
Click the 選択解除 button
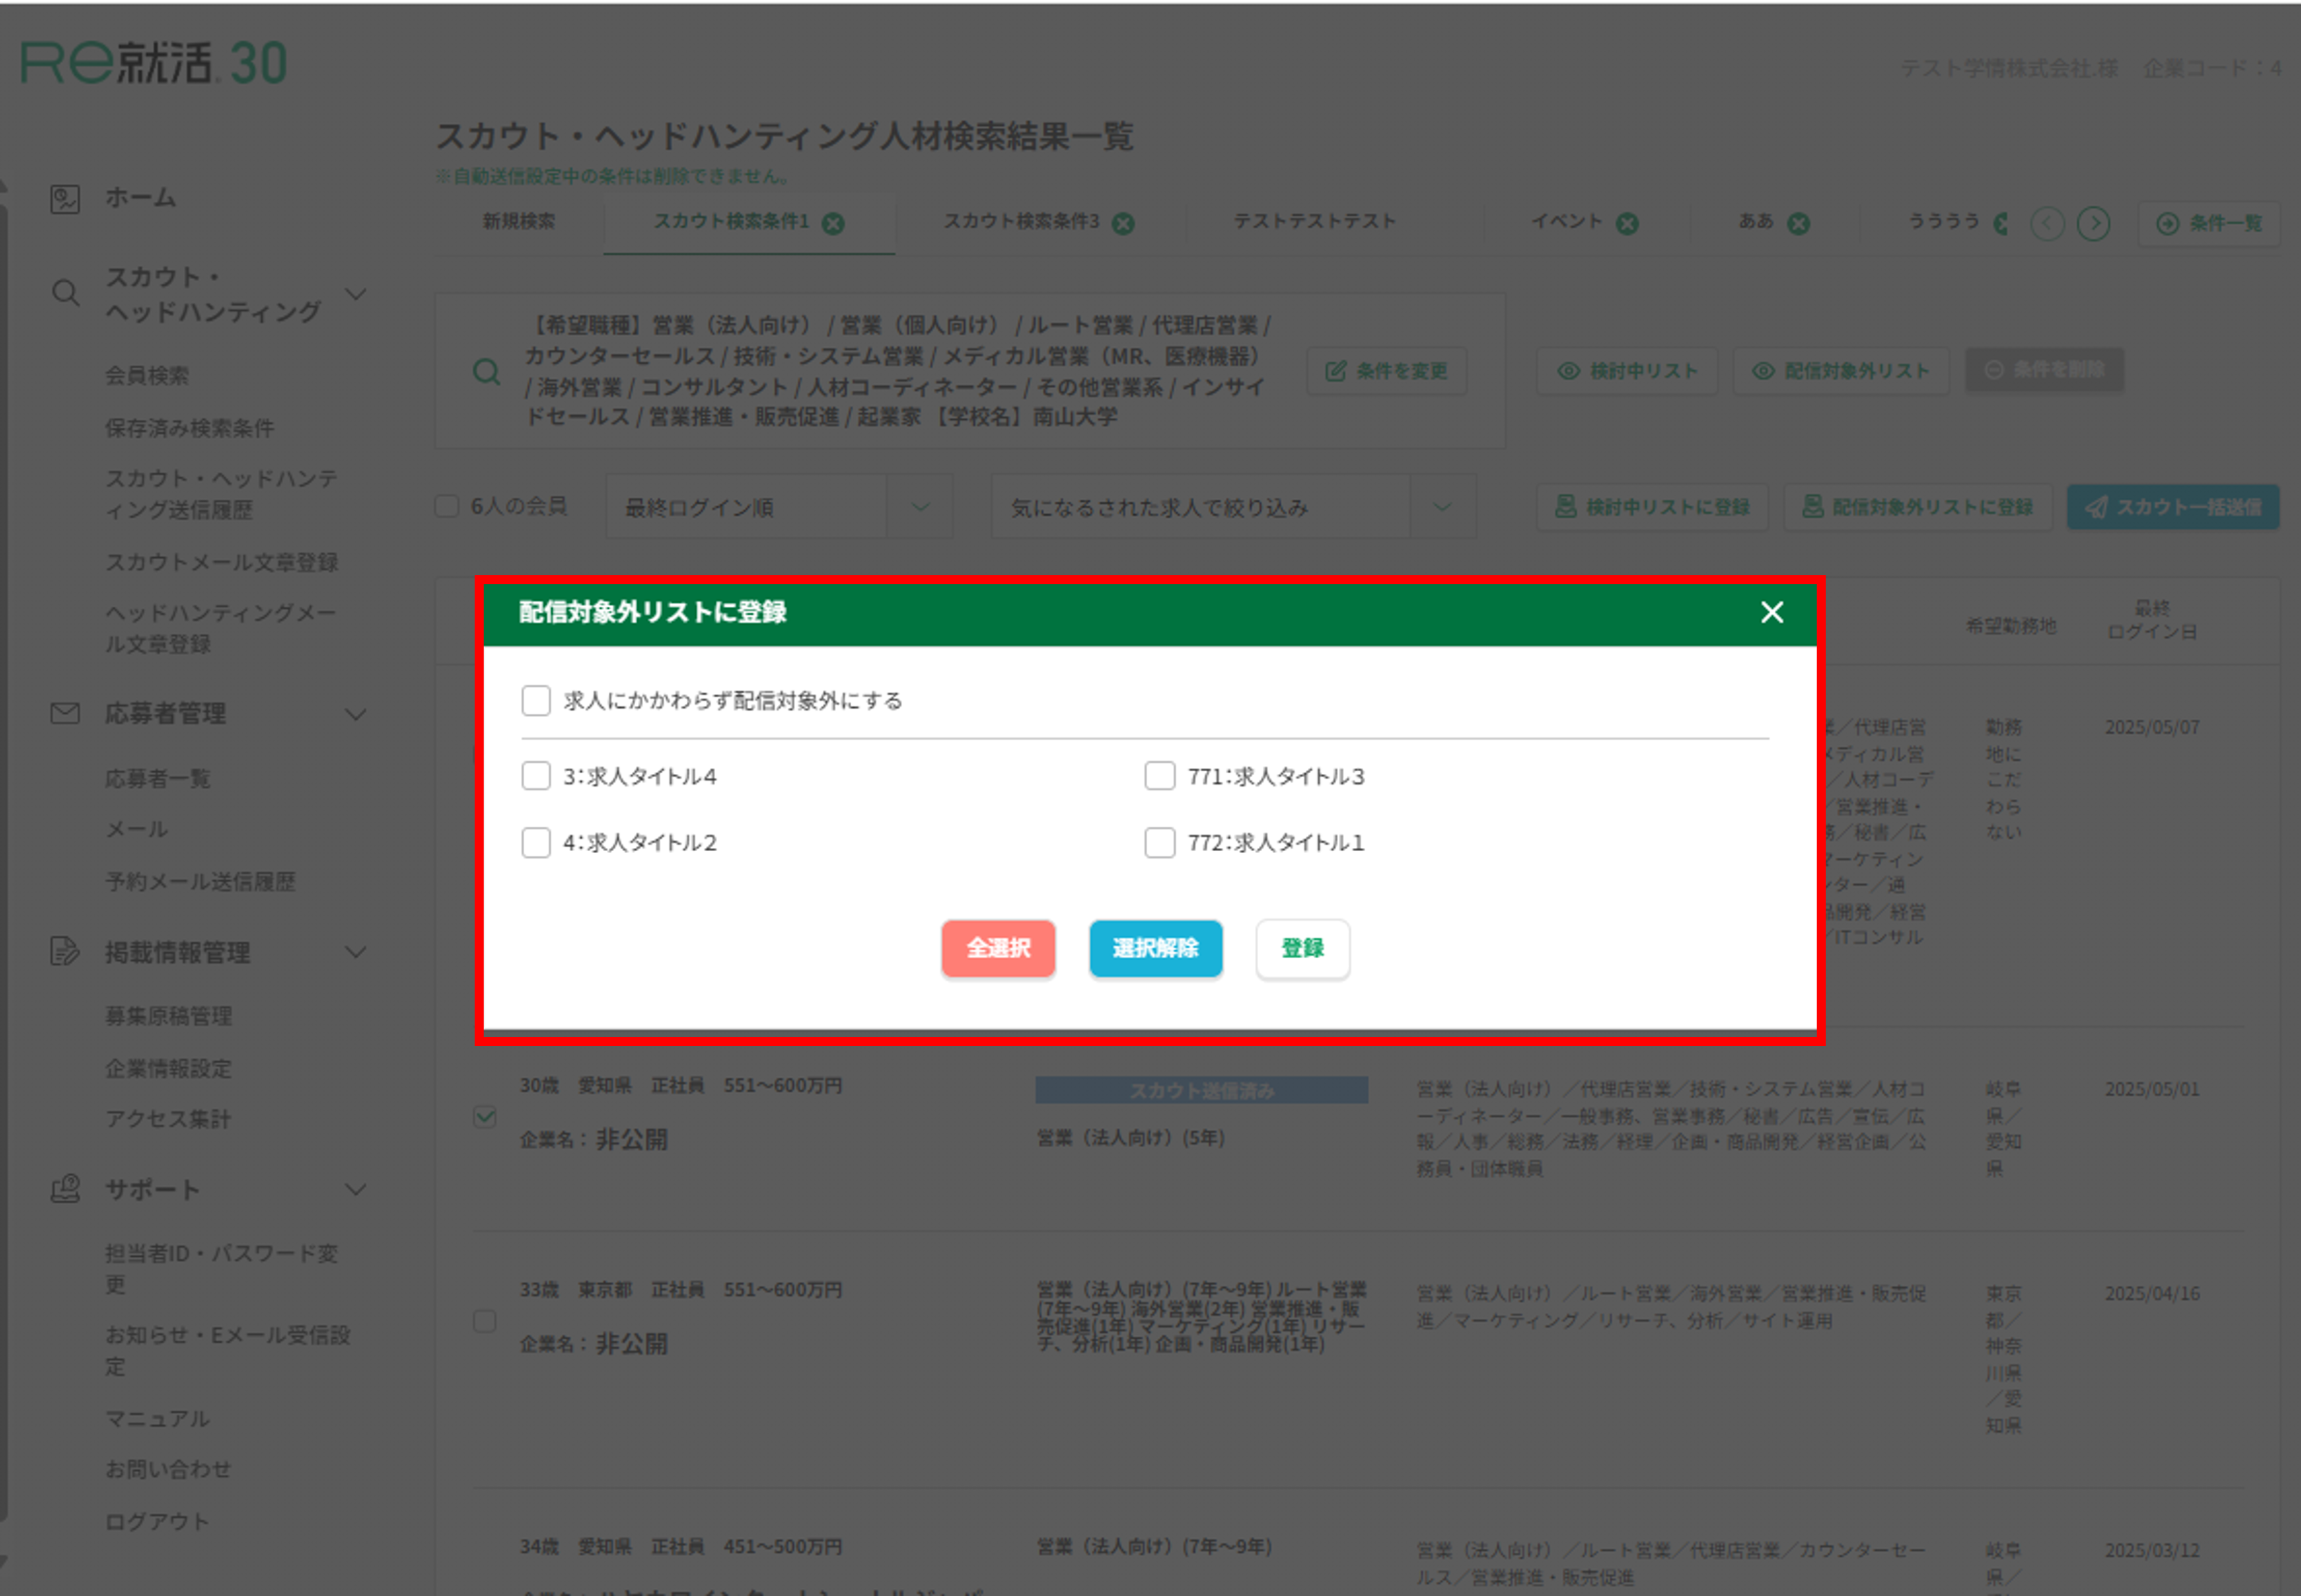pos(1155,948)
